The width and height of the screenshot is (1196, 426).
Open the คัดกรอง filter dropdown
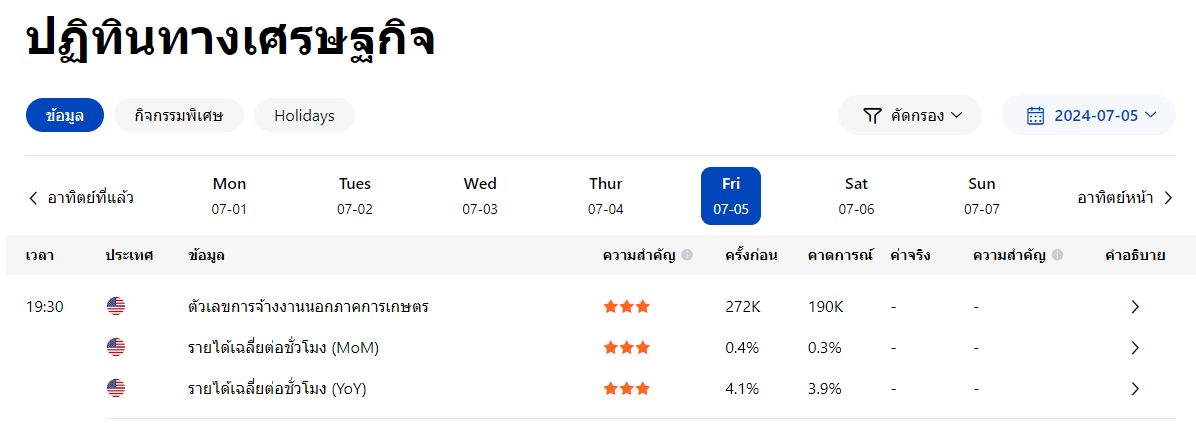click(x=910, y=115)
